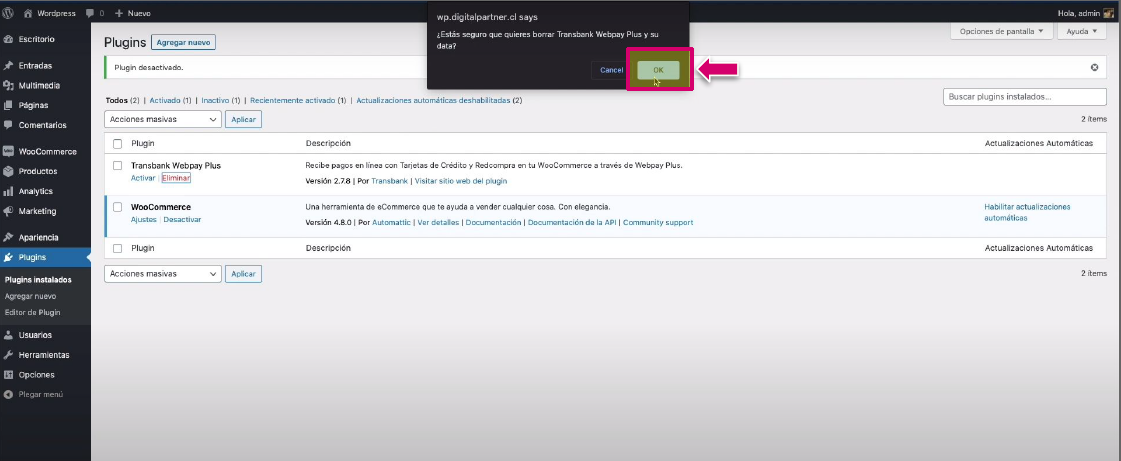This screenshot has width=1121, height=461.
Task: Open Visitar sitio web del plugin
Action: pos(461,181)
